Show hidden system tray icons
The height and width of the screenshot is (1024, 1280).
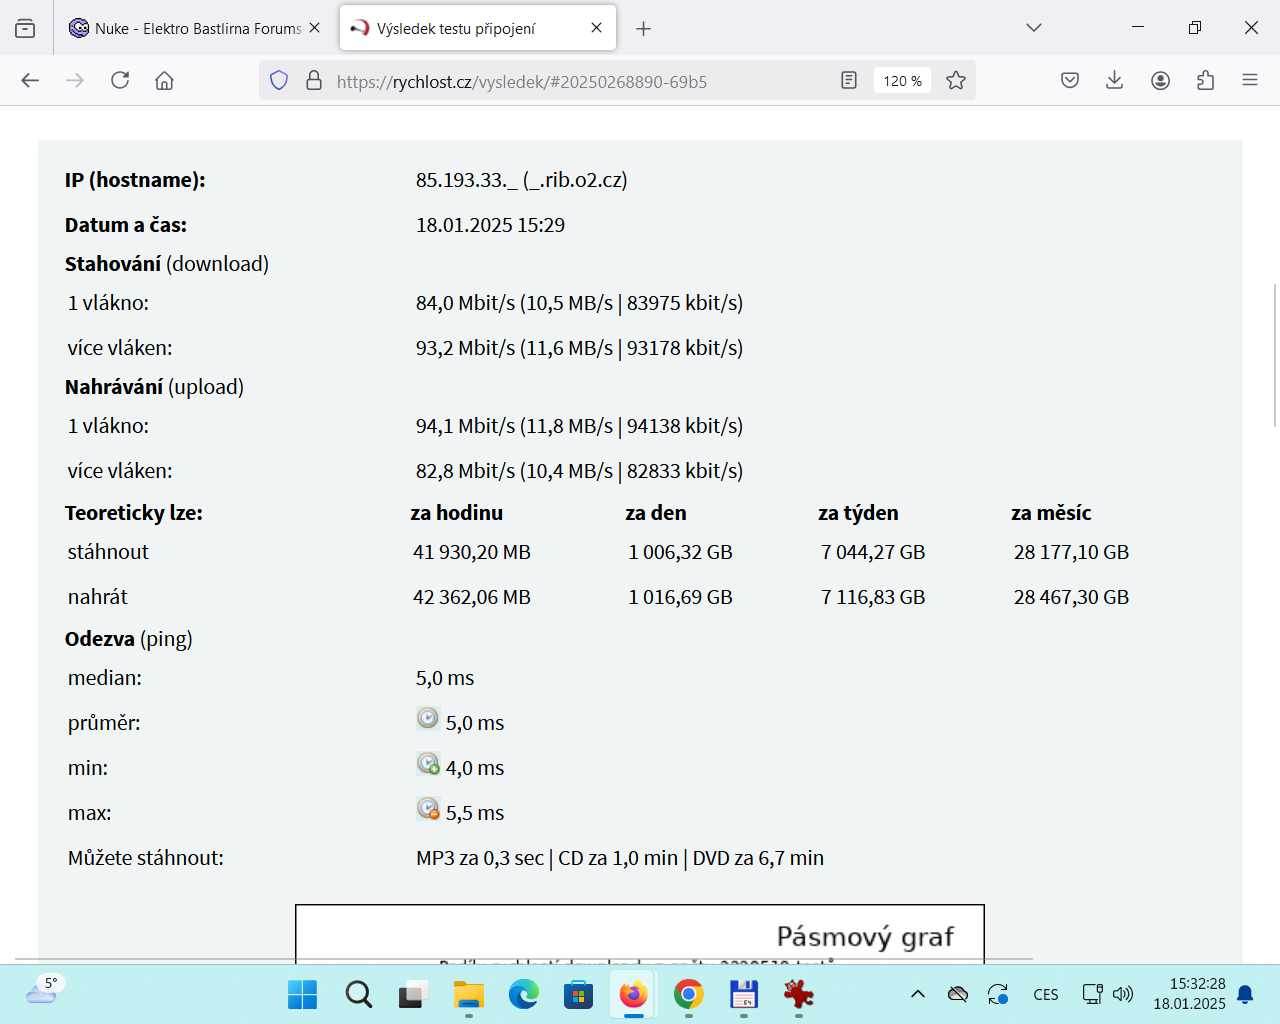pos(917,994)
